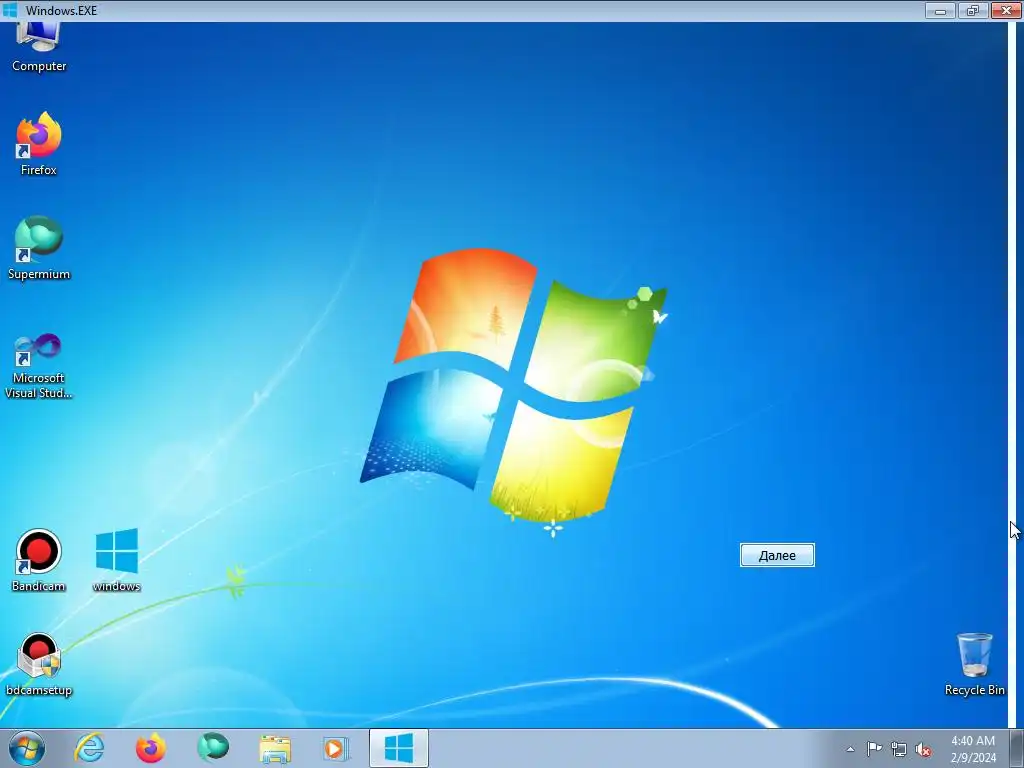Click the Windows.EXE taskbar button
The width and height of the screenshot is (1024, 768).
(398, 748)
